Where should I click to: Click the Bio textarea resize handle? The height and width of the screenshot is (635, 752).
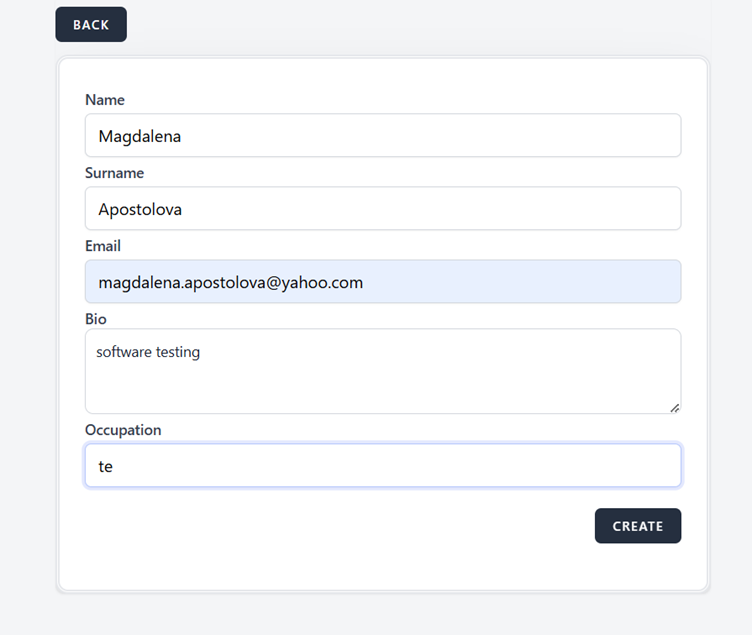pos(675,407)
